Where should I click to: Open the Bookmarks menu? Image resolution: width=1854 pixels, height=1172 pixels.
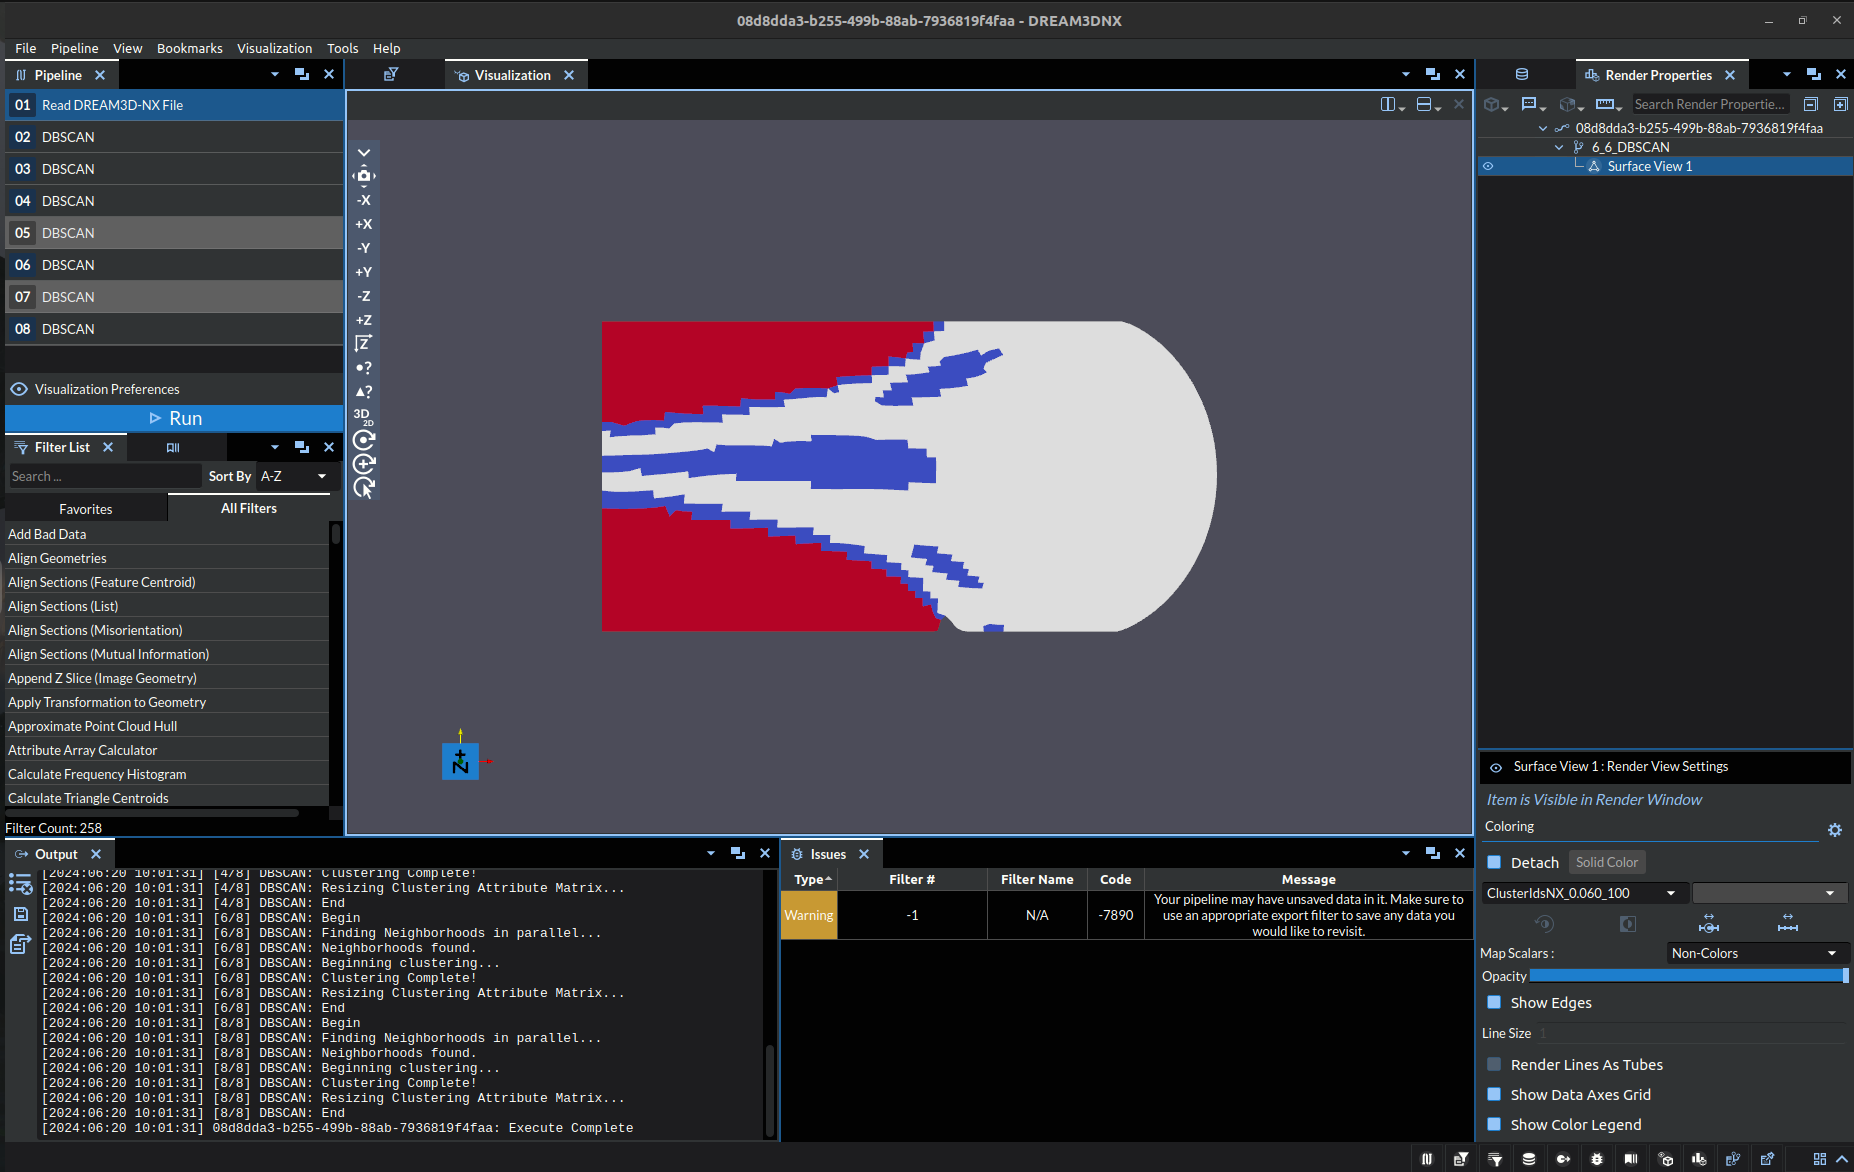[190, 48]
